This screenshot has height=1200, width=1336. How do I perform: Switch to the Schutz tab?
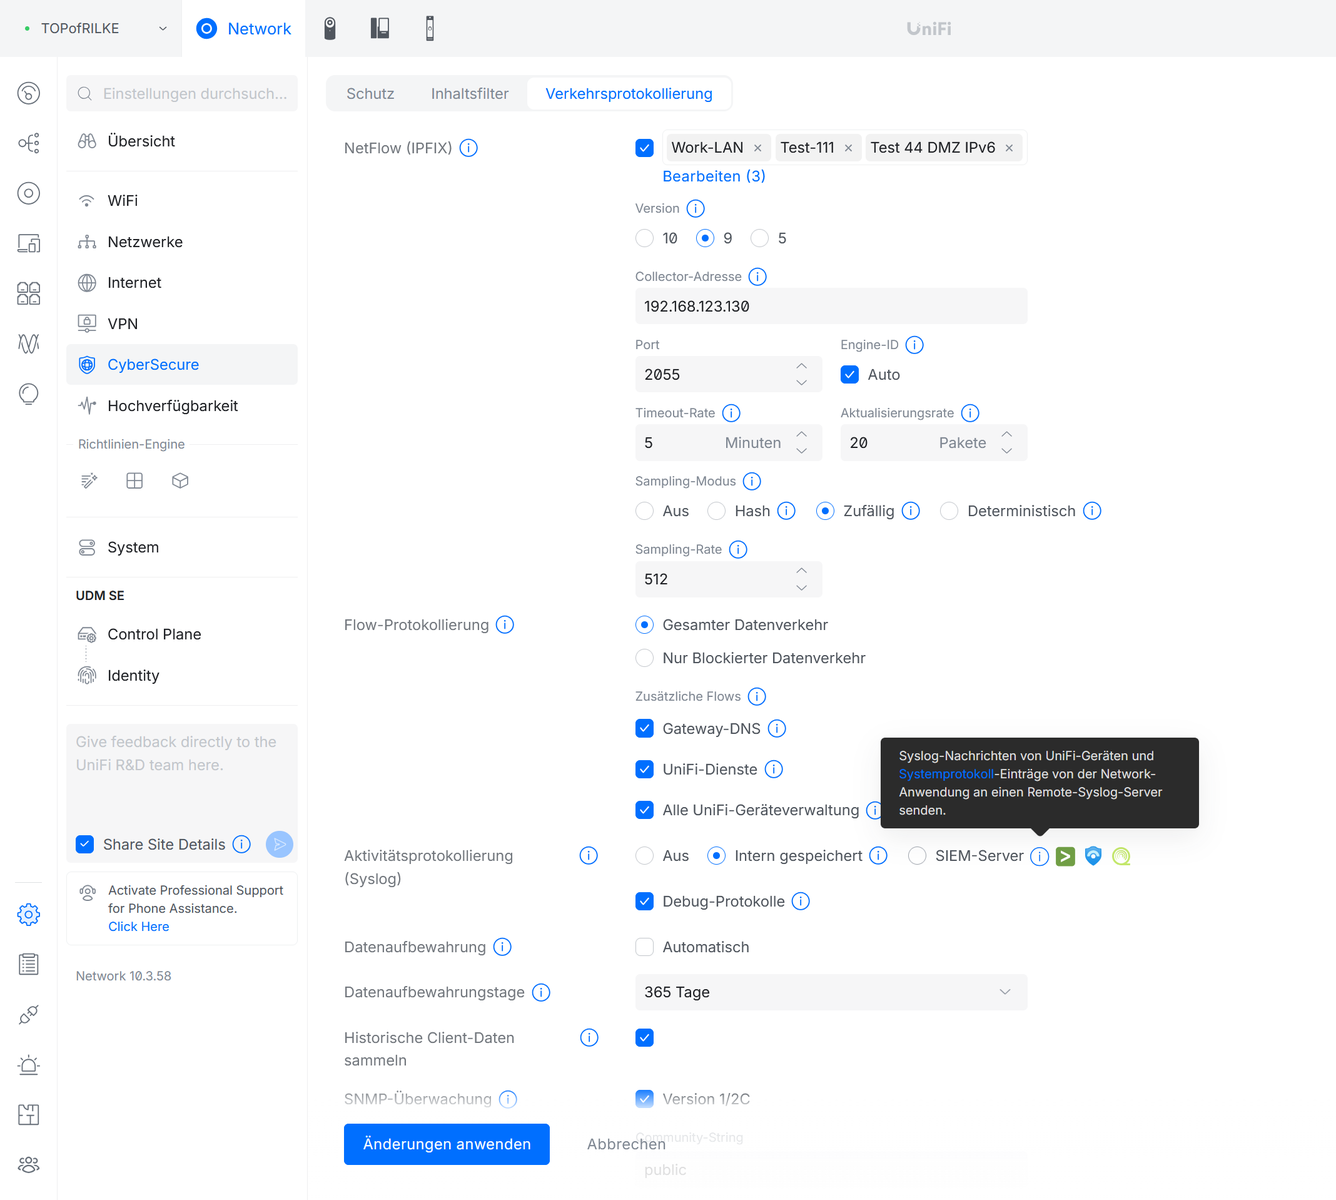370,94
